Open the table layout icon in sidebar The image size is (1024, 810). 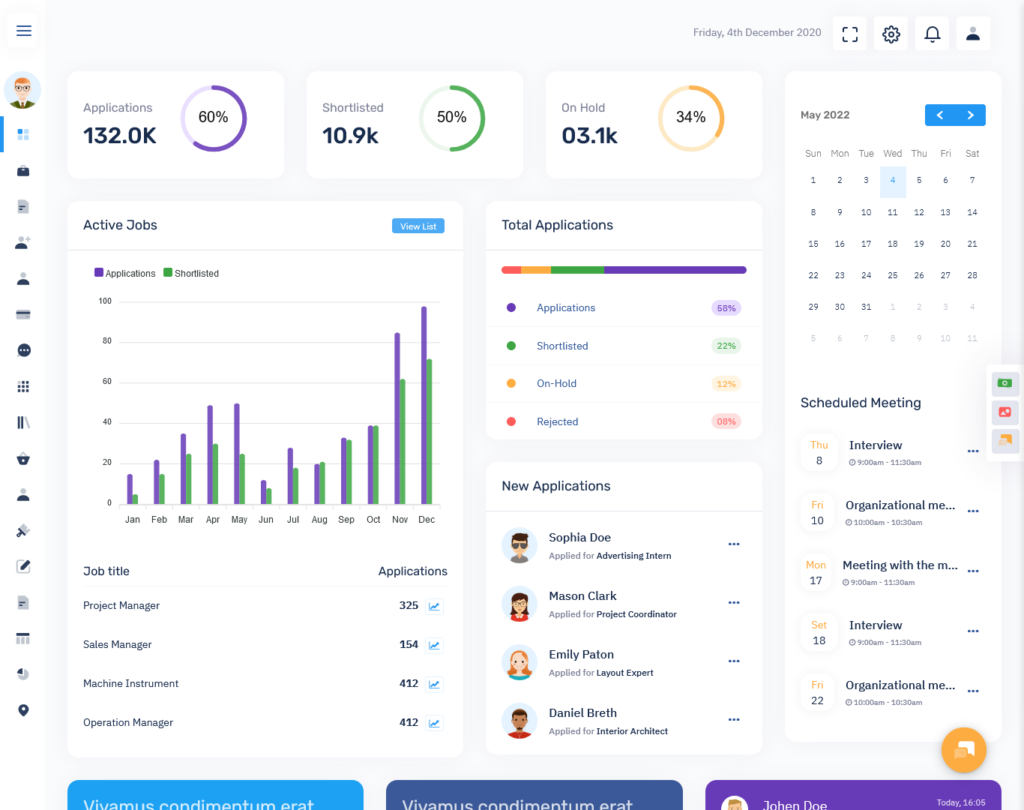[x=24, y=638]
